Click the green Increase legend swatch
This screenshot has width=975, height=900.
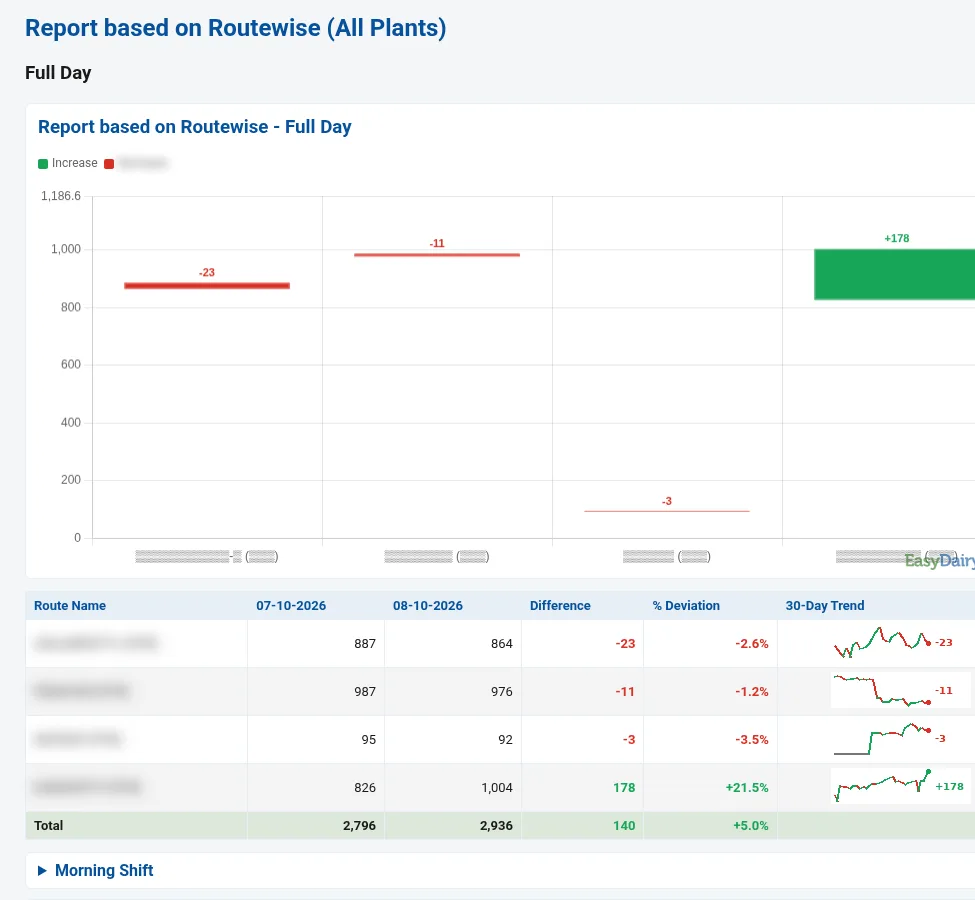click(43, 164)
